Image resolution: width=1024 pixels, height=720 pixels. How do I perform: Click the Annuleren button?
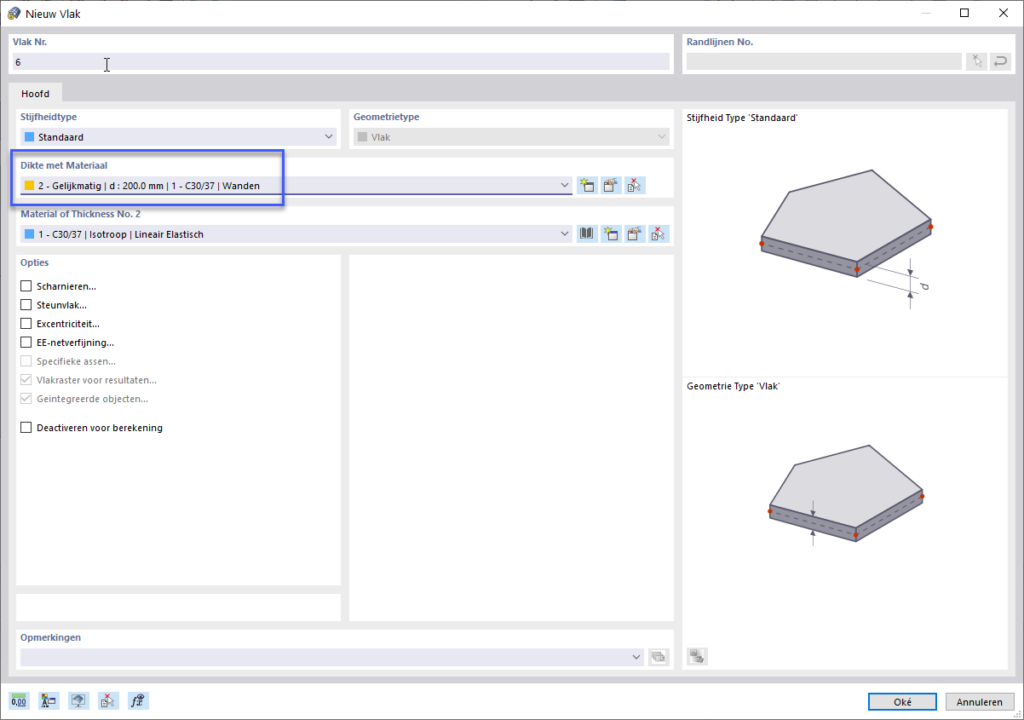click(x=979, y=702)
